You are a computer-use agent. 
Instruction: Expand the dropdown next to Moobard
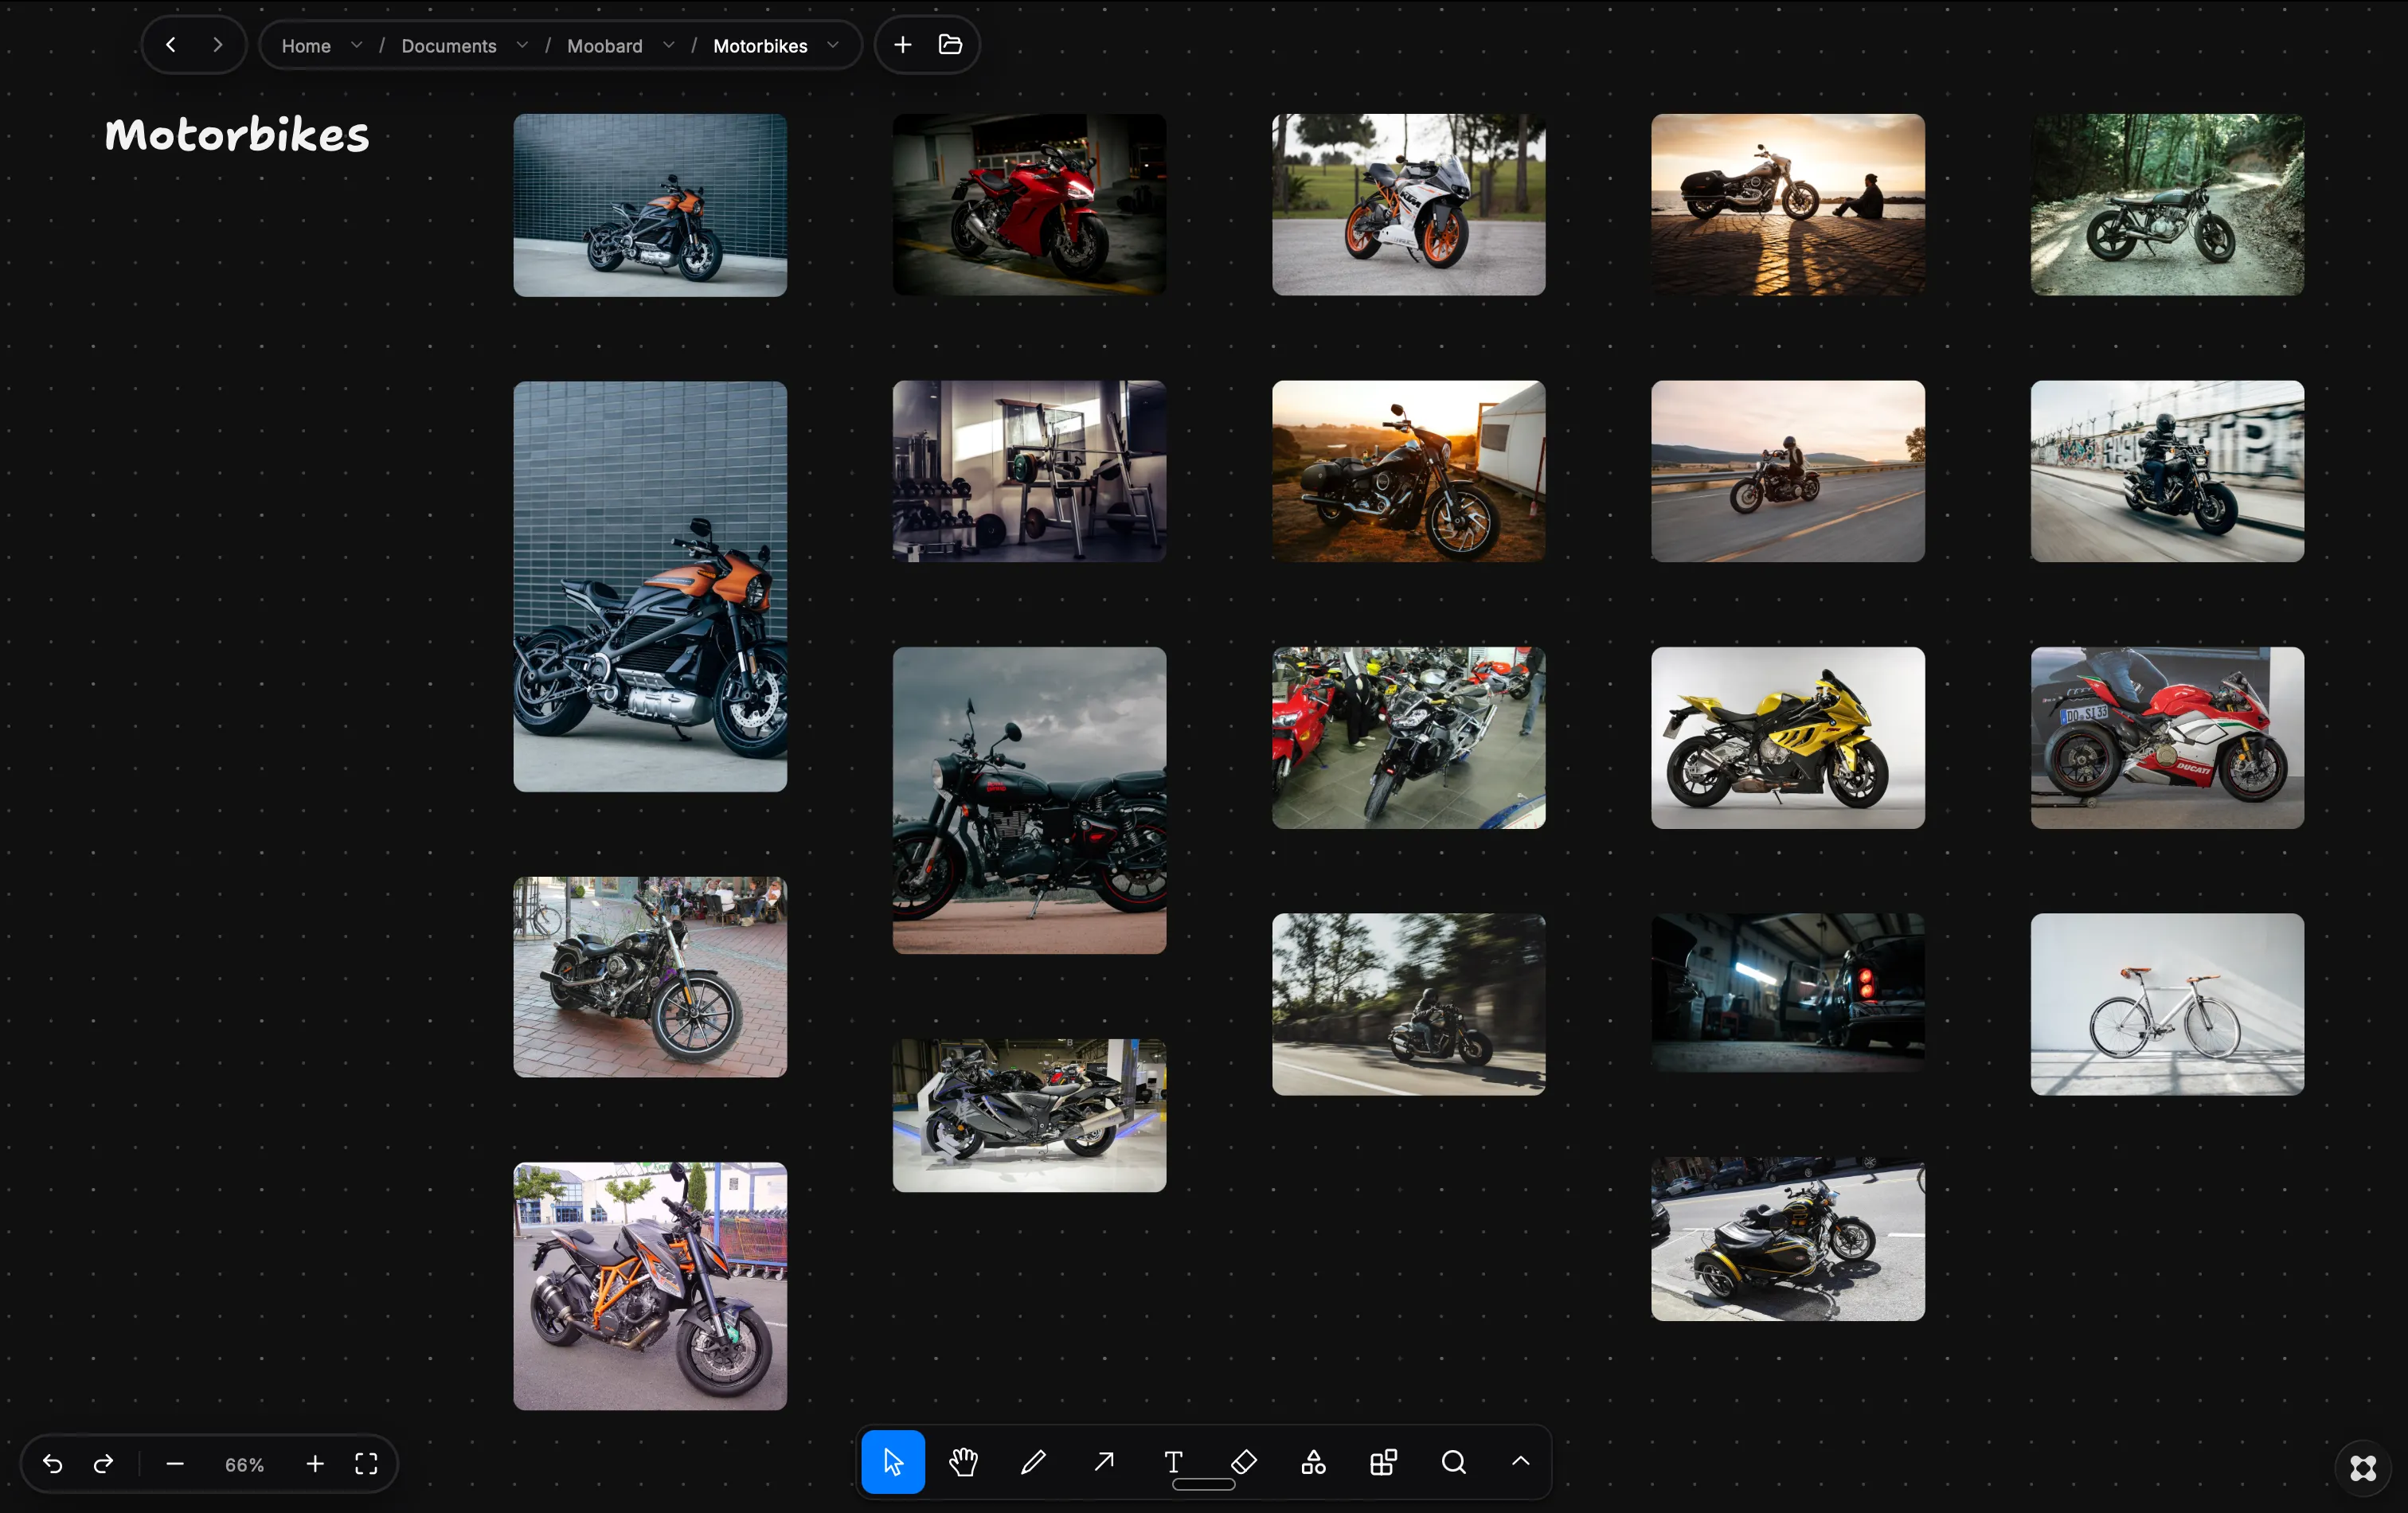(x=669, y=45)
